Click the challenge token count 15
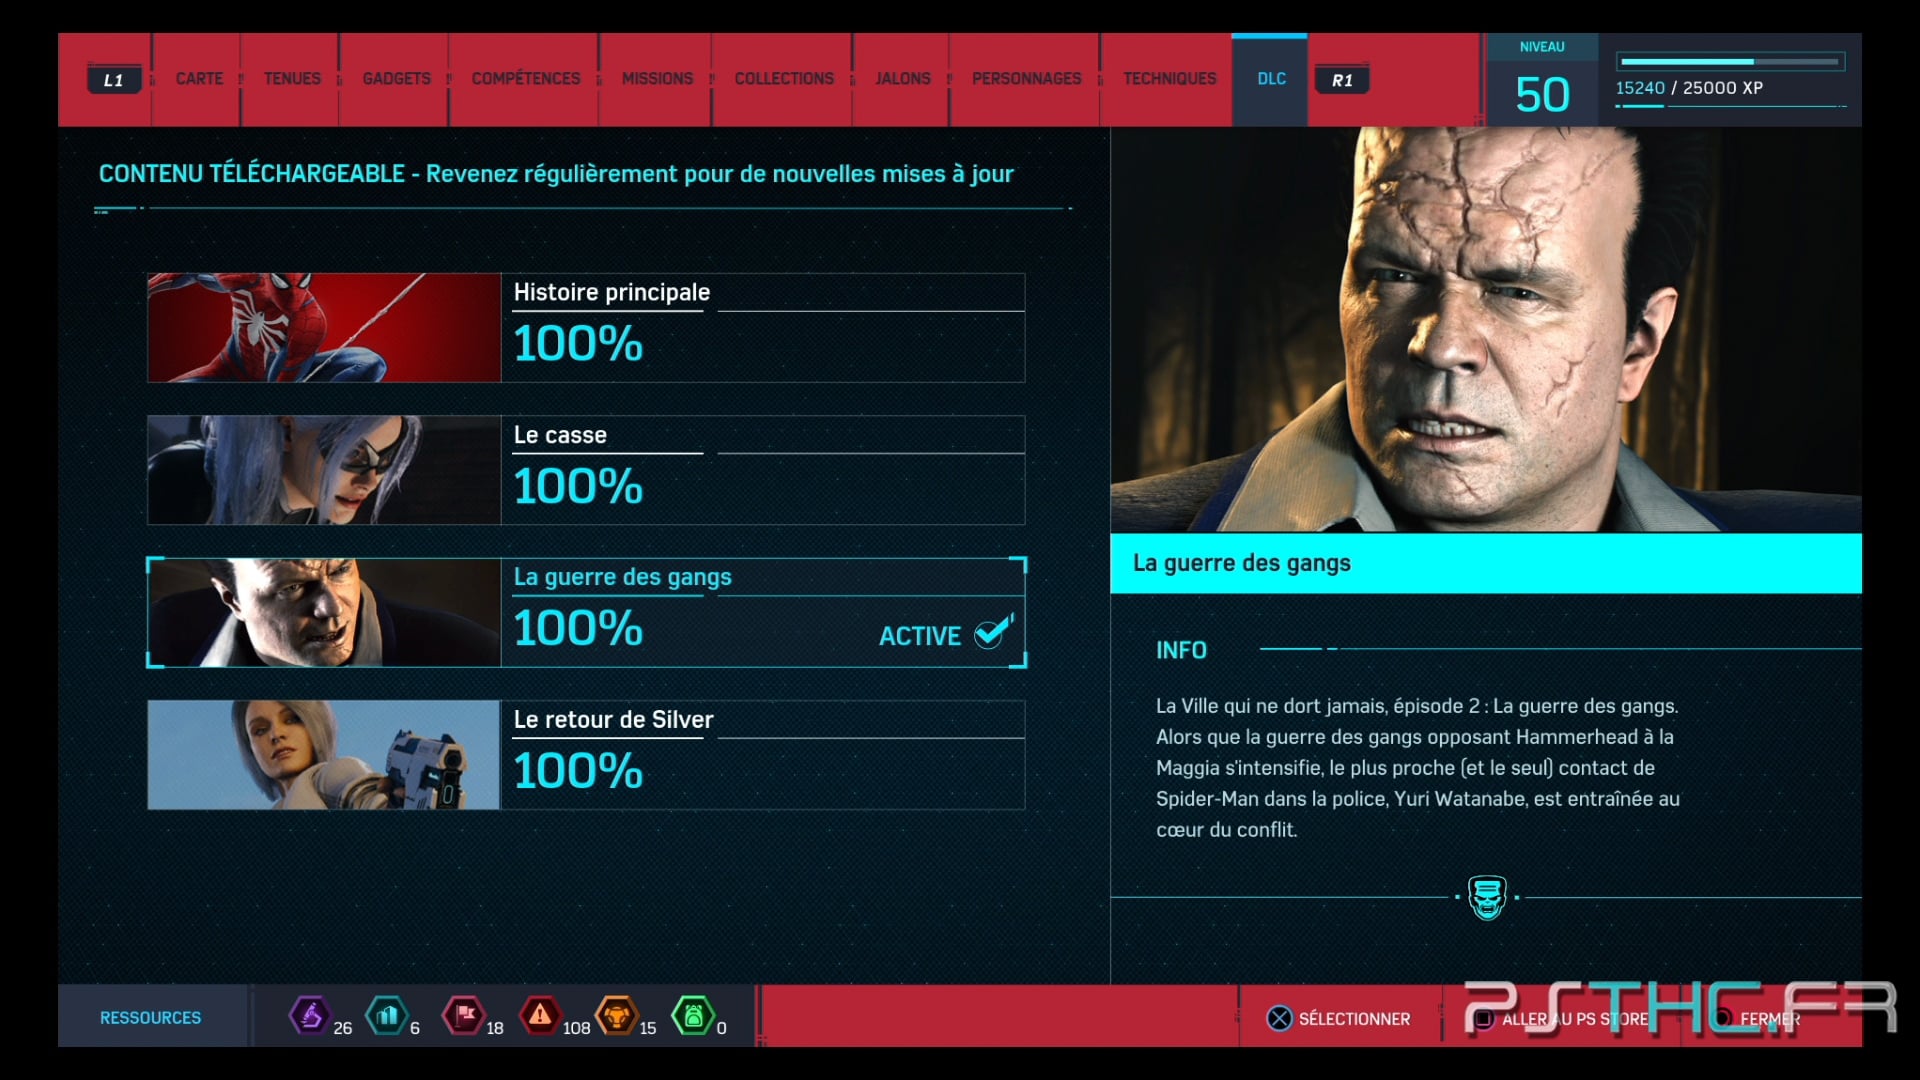Screen dimensions: 1920x1080 (x=647, y=1028)
